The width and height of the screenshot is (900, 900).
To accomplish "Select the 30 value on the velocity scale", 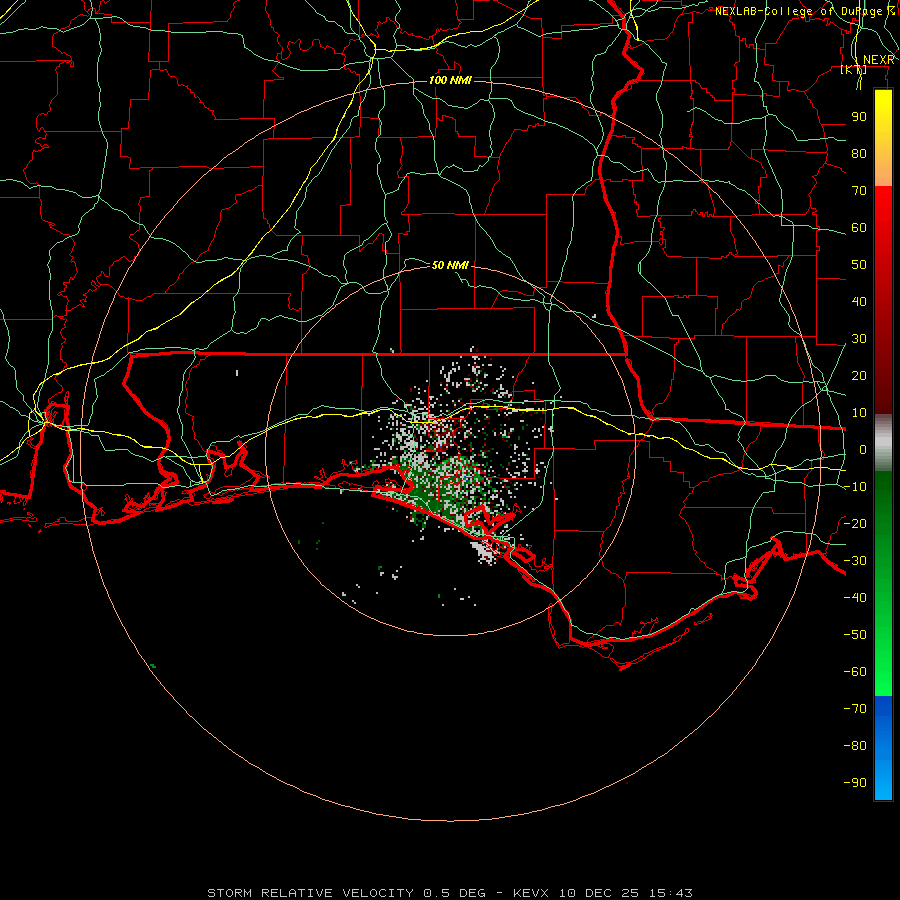I will tap(859, 339).
